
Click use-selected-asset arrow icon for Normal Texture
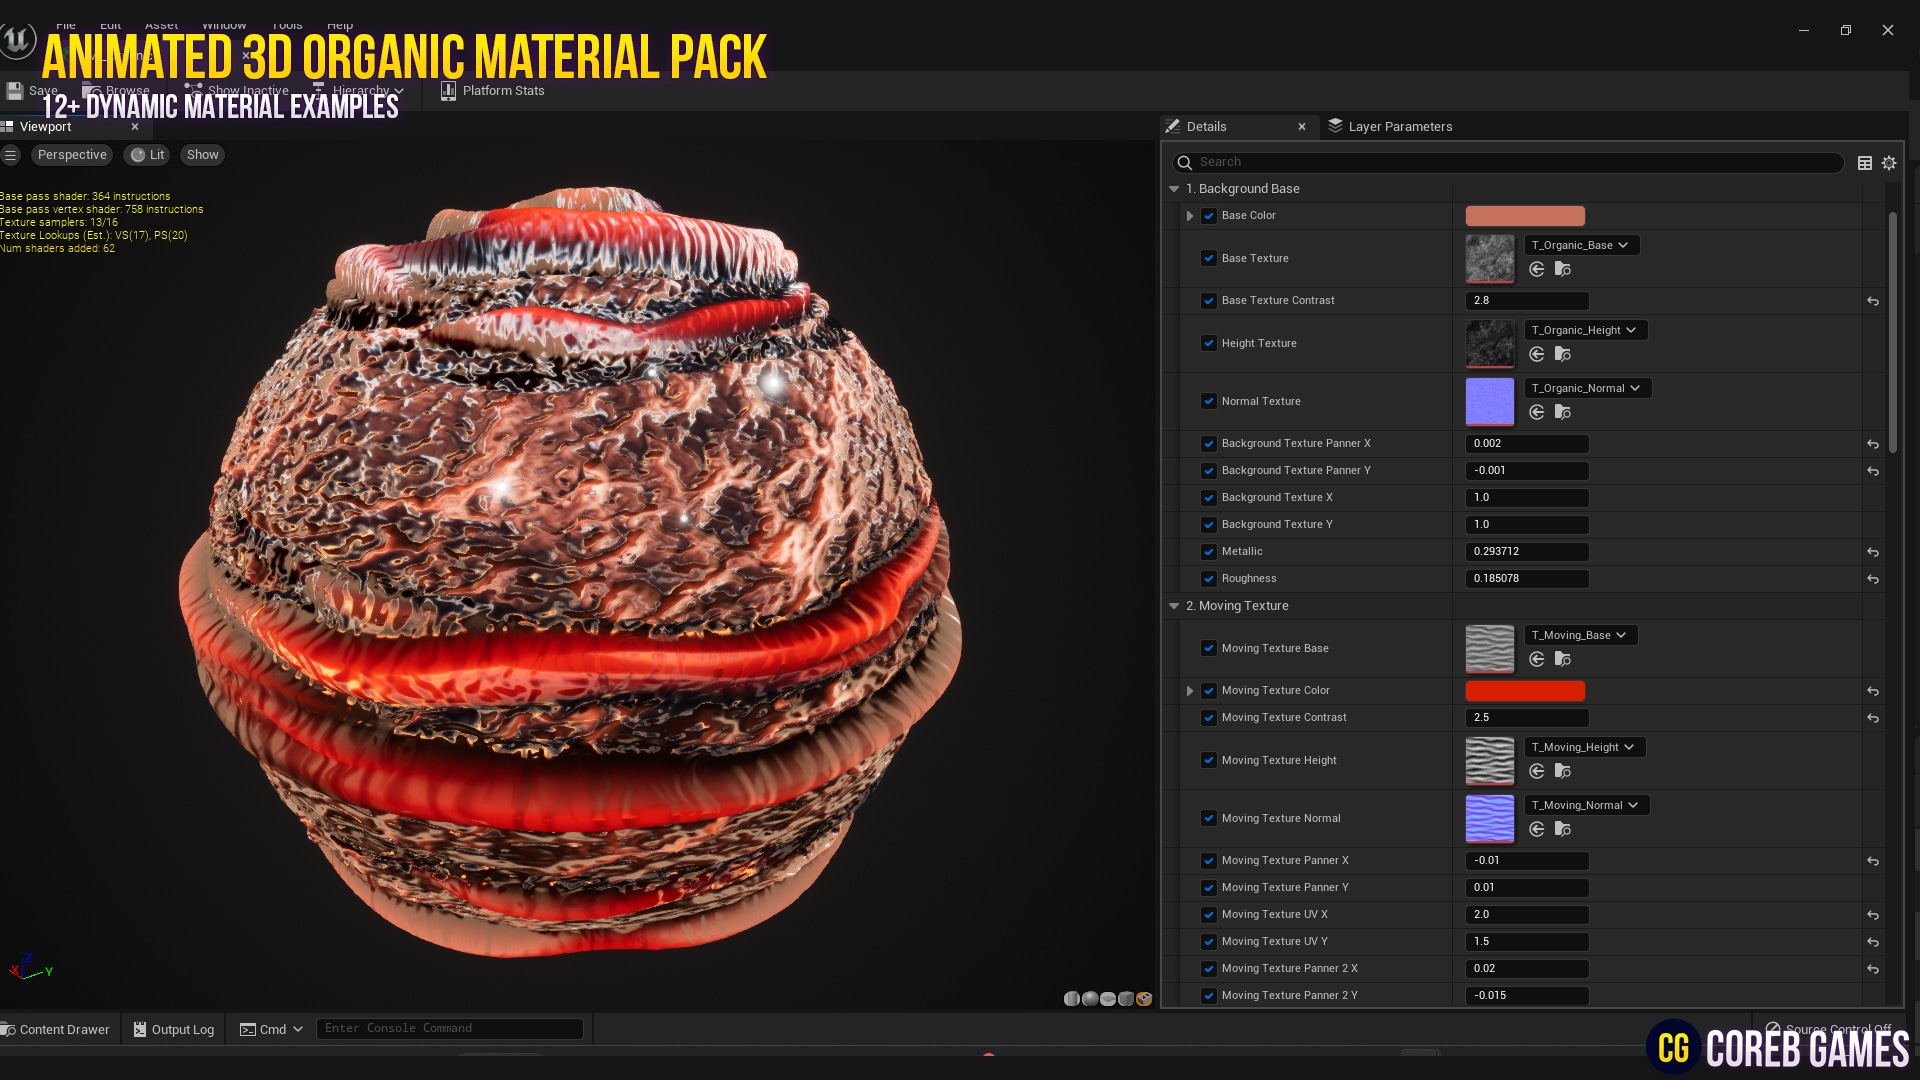1537,411
